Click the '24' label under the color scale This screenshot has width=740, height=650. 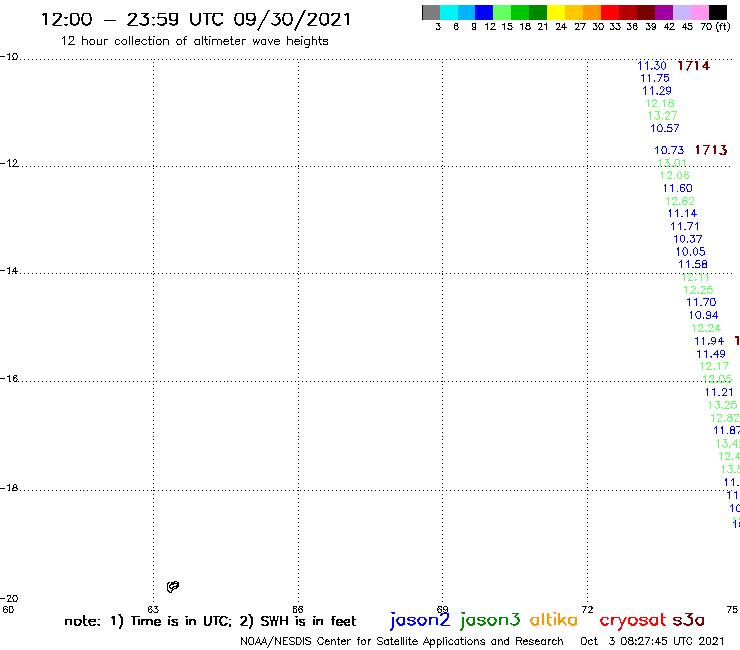(561, 27)
